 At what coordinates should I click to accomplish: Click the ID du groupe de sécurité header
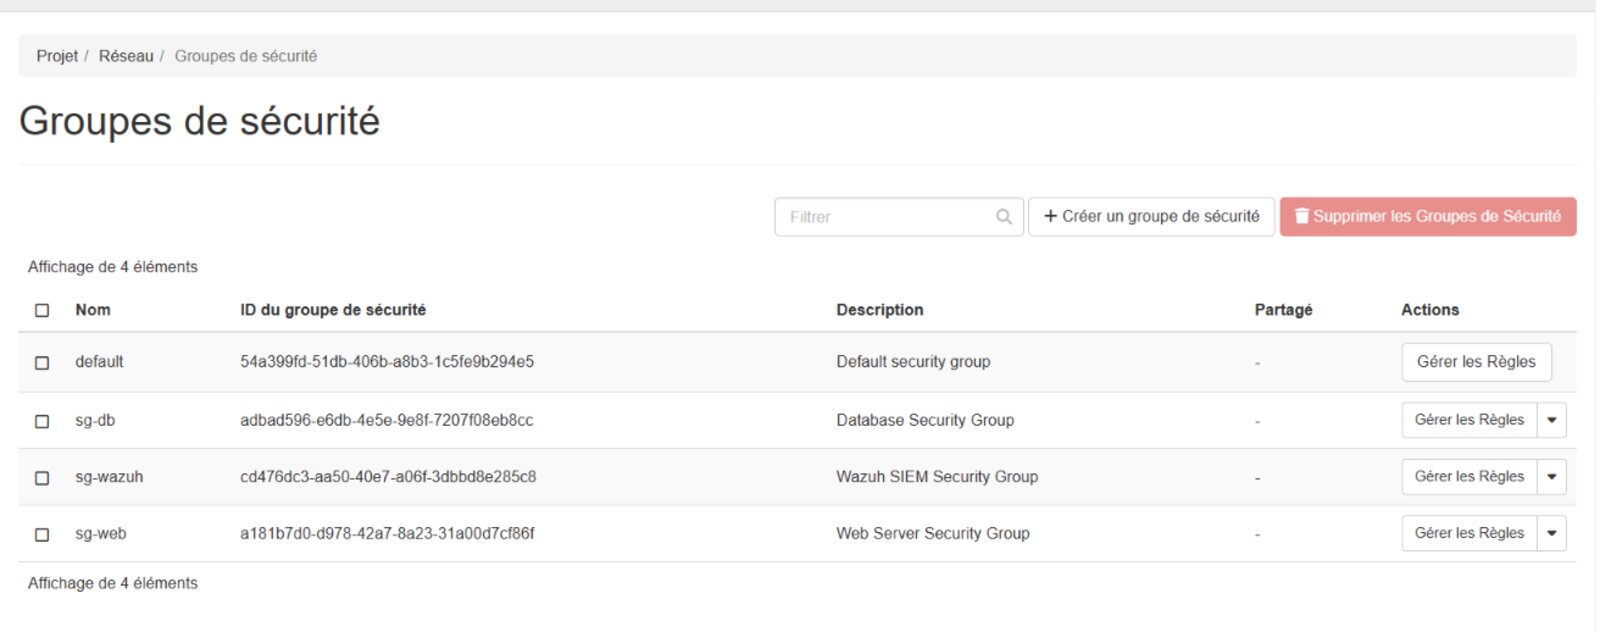pos(333,310)
